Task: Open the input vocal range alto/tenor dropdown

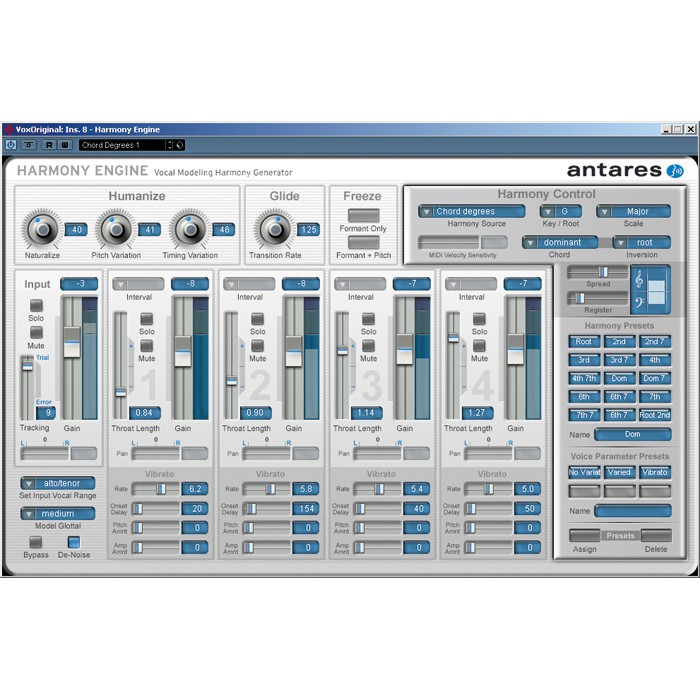Action: [x=58, y=483]
